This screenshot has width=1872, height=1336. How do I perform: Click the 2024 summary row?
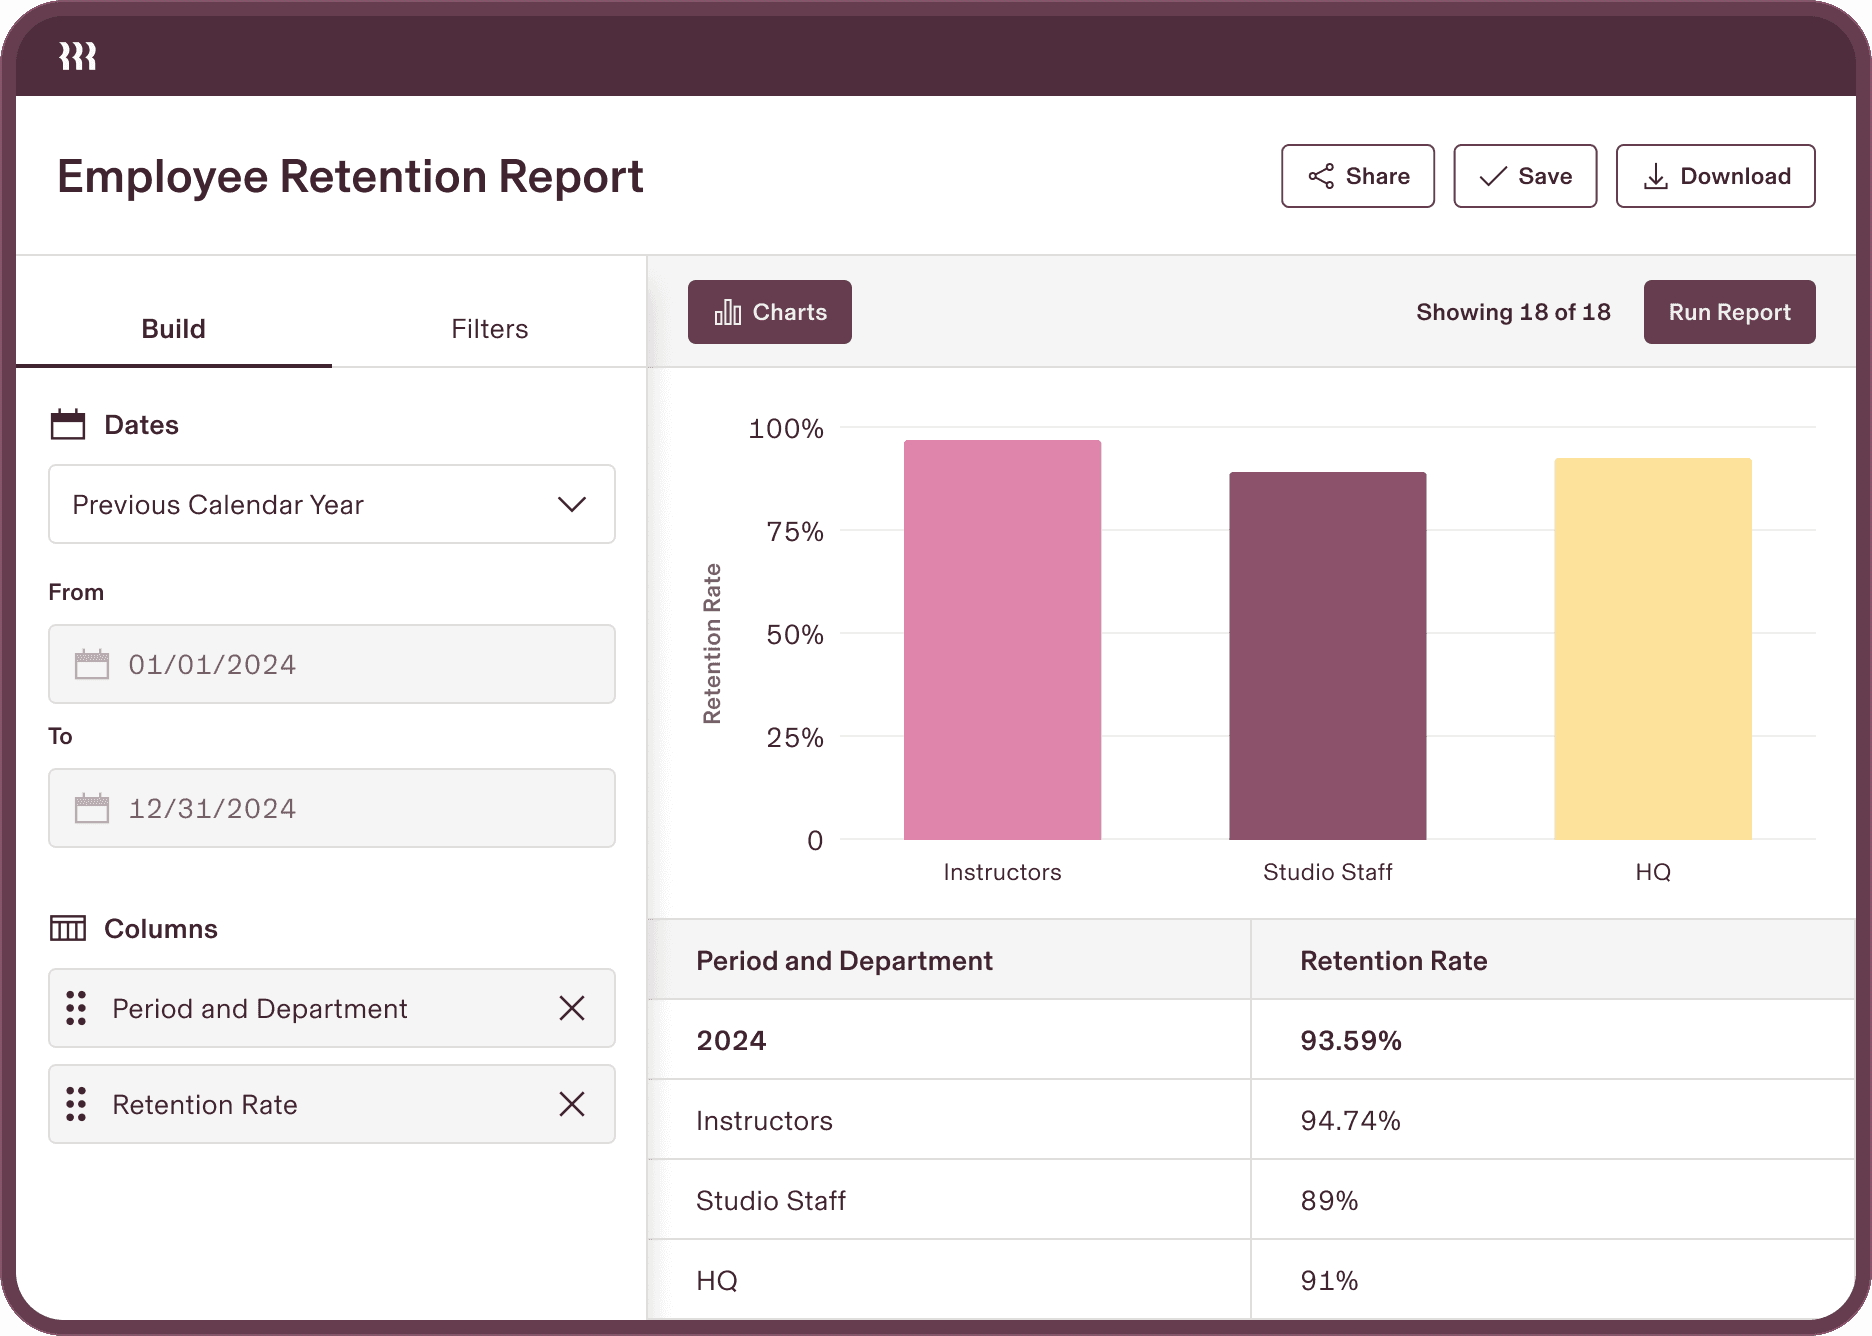tap(1251, 1040)
